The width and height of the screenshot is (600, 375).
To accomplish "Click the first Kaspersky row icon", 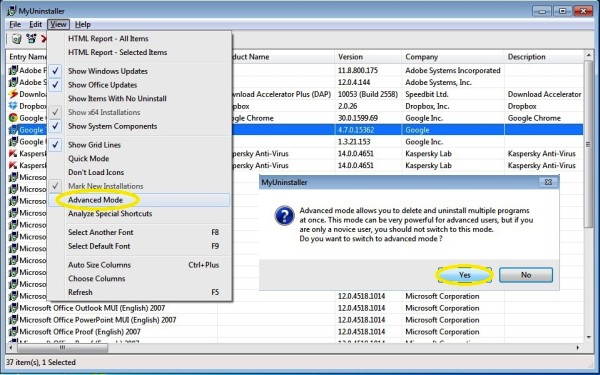I will coord(13,153).
